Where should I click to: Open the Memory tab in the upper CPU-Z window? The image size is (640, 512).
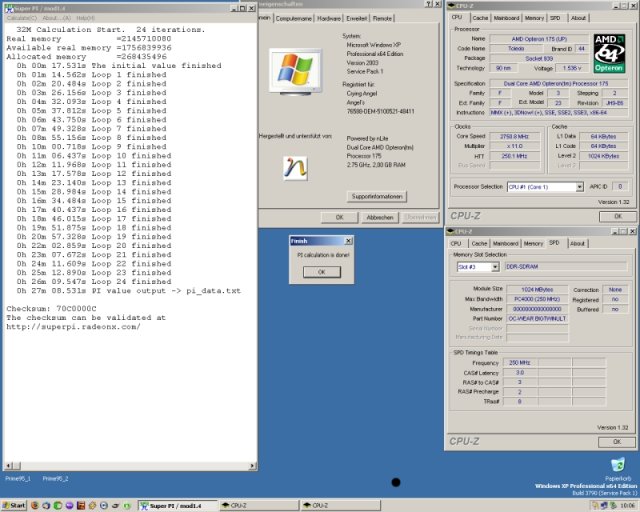tap(534, 18)
